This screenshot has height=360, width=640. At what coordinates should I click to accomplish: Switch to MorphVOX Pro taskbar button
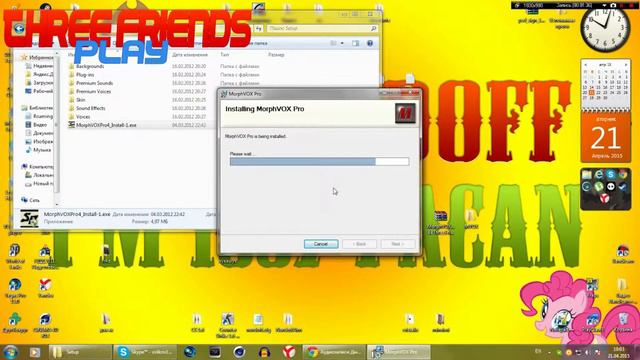tap(399, 351)
